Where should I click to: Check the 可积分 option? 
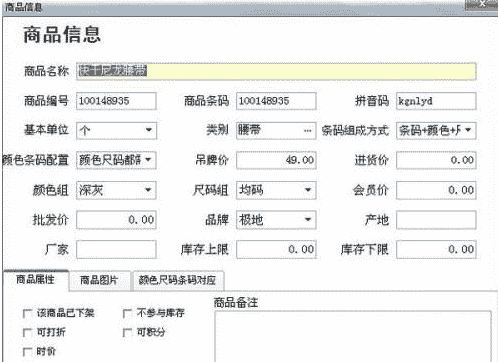[x=127, y=332]
